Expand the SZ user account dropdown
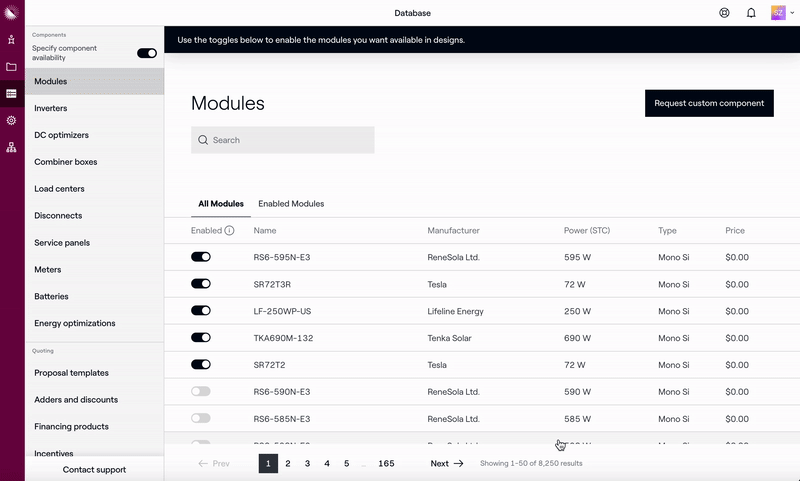 (783, 13)
